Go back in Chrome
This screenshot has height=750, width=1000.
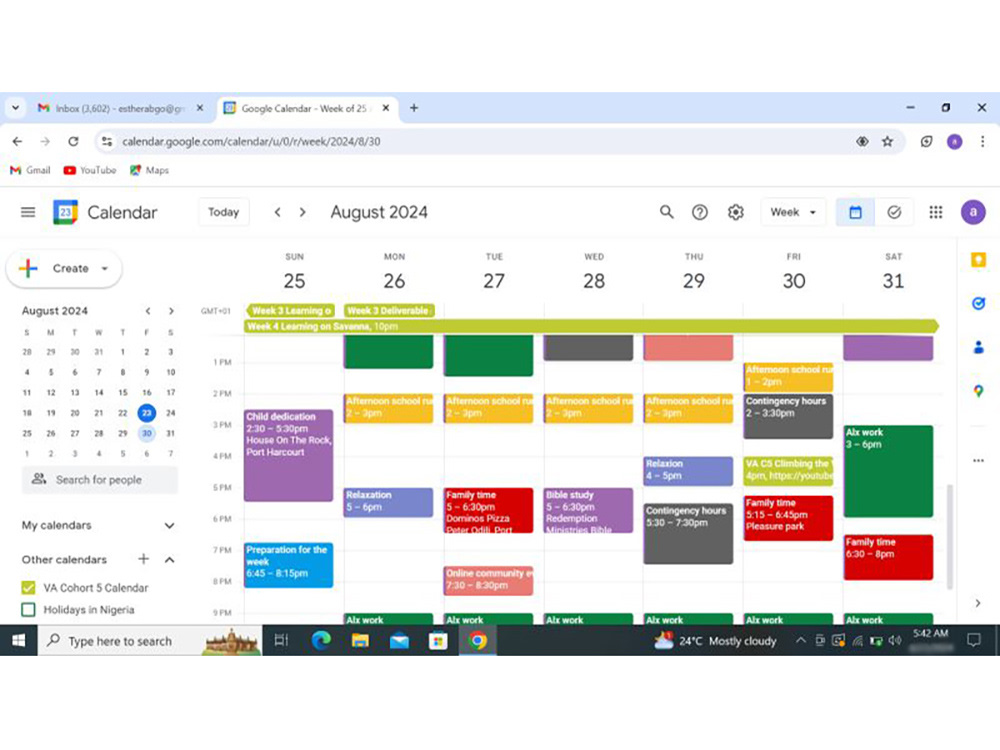click(17, 142)
